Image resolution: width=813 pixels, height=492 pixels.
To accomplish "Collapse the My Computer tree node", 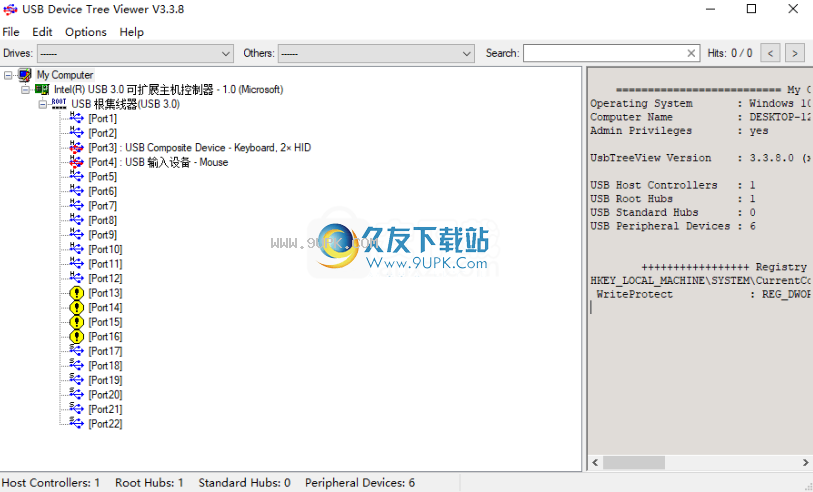I will 8,75.
